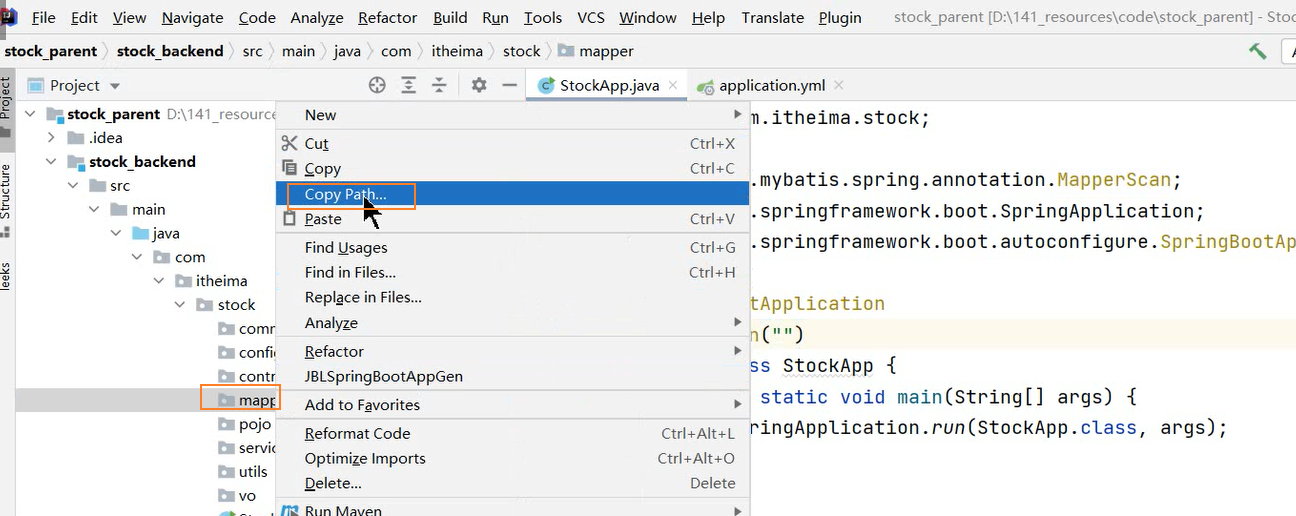Select JBLSpringBootAppGen
This screenshot has width=1296, height=516.
tap(513, 376)
